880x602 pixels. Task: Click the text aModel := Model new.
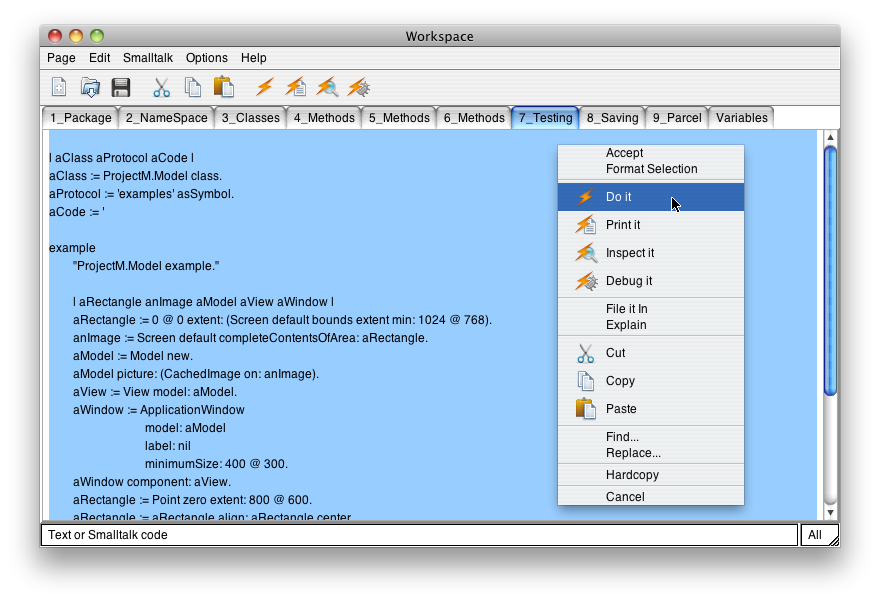(133, 356)
